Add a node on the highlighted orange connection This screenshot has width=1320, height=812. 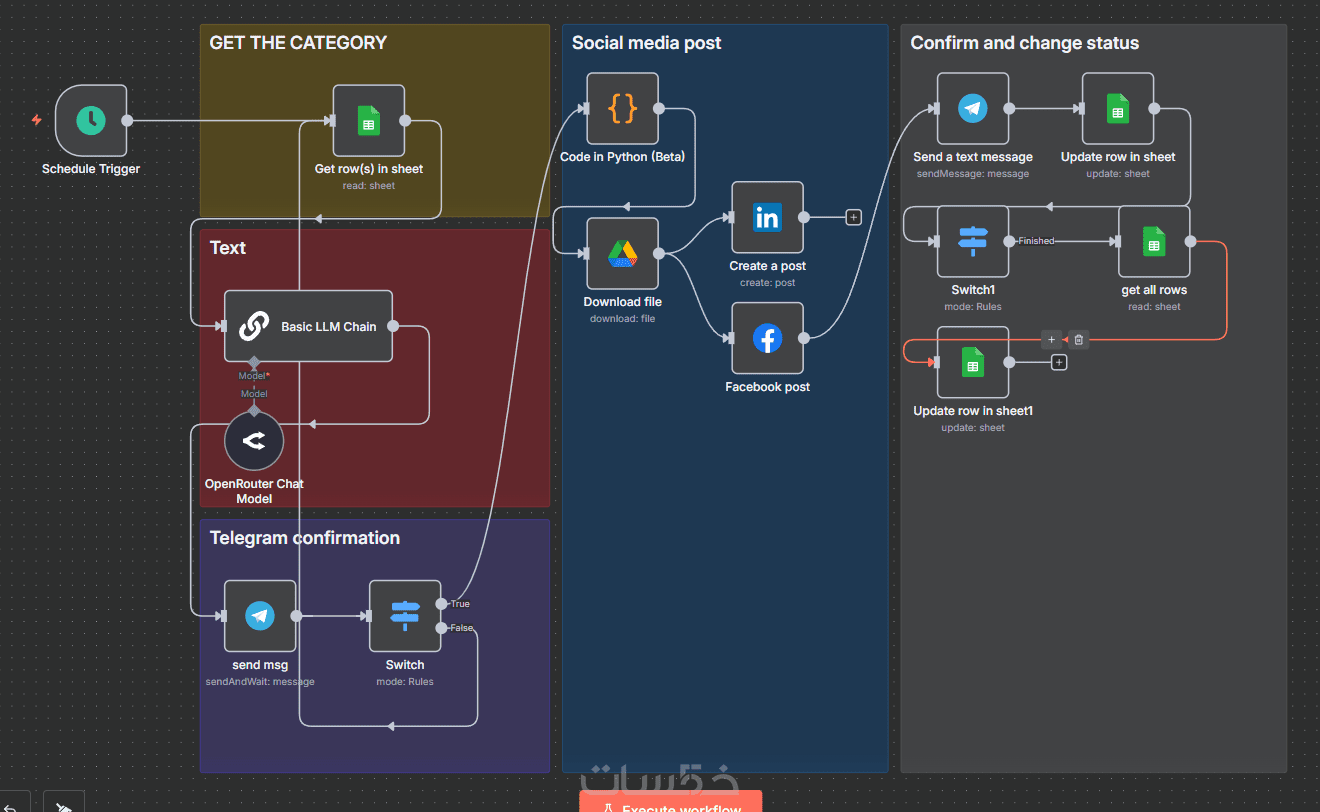(x=1052, y=340)
